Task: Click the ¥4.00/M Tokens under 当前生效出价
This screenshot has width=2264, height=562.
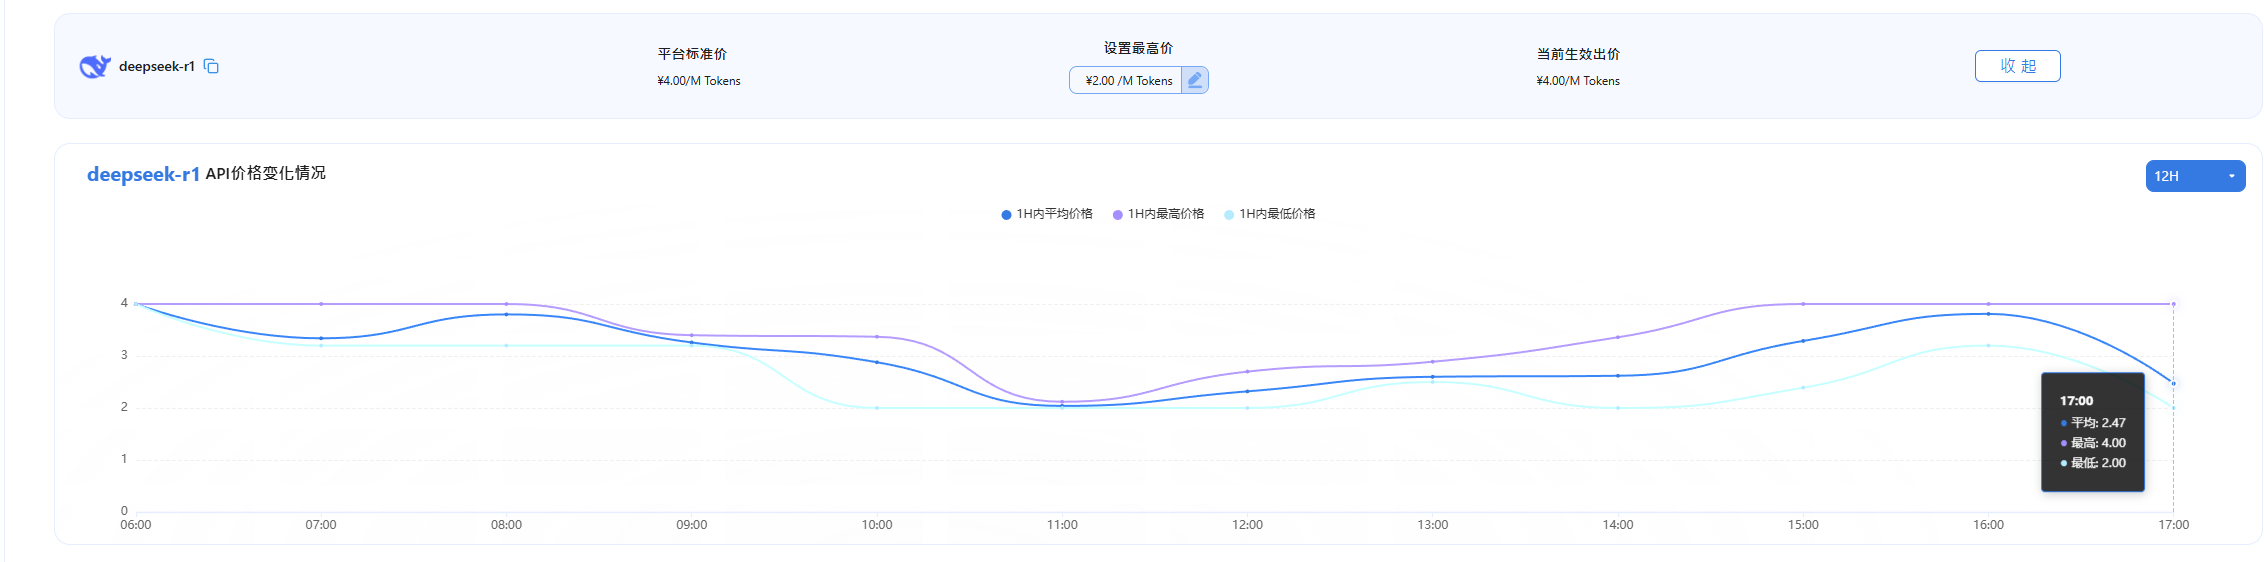Action: pos(1578,81)
